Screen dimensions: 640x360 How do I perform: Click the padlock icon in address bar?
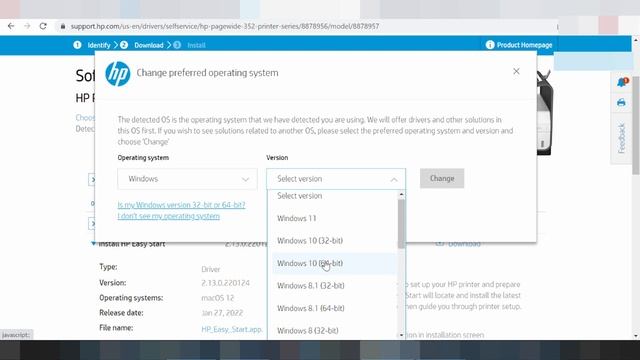[62, 26]
